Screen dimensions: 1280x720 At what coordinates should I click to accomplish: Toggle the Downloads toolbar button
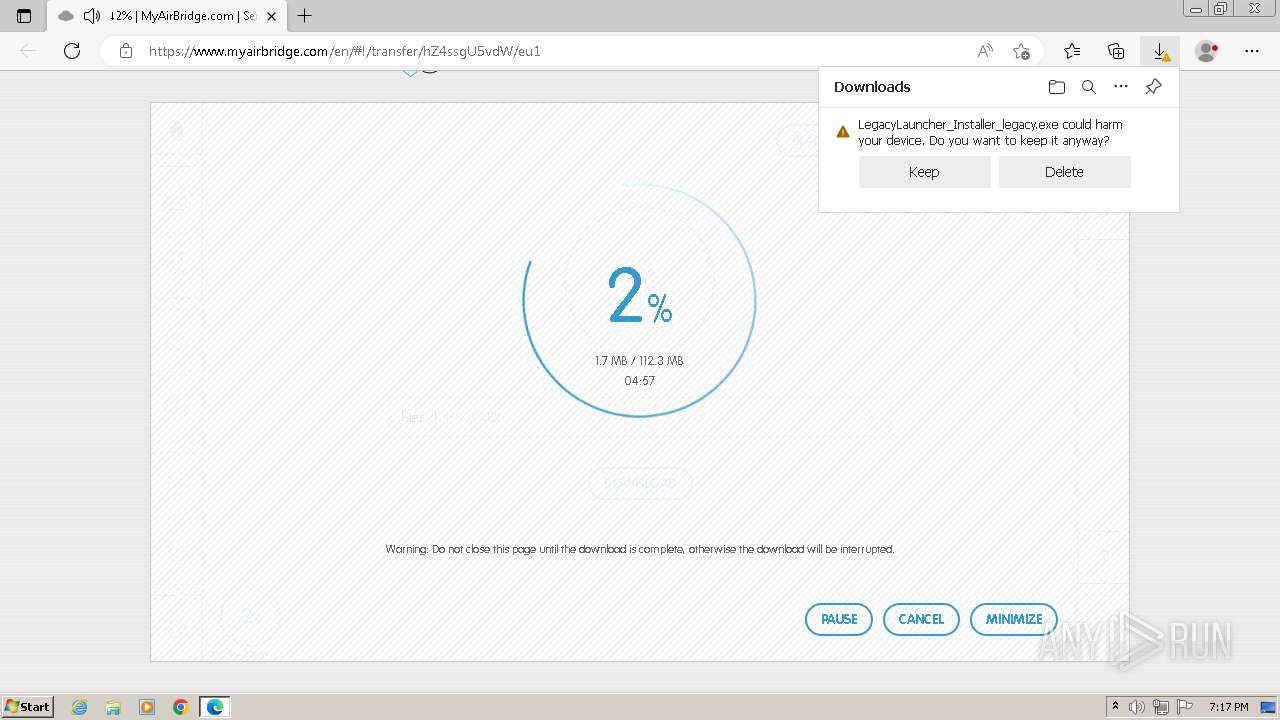[x=1160, y=51]
